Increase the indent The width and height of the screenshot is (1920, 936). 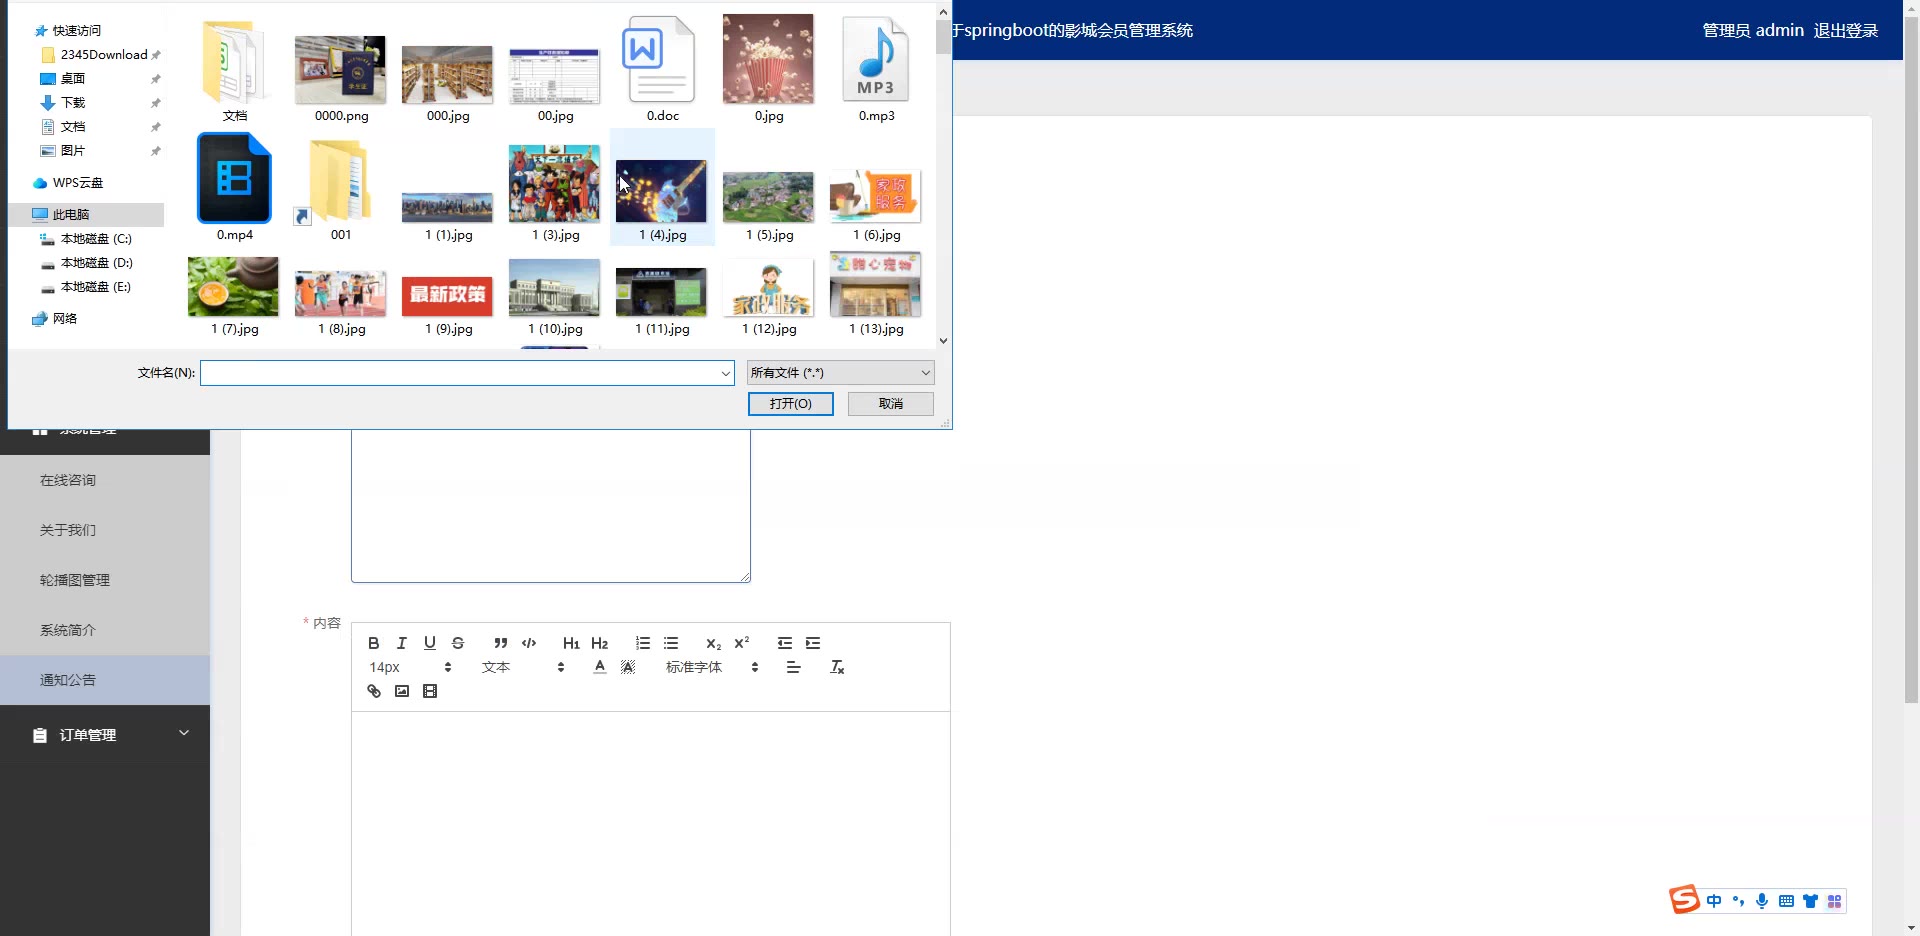[813, 643]
